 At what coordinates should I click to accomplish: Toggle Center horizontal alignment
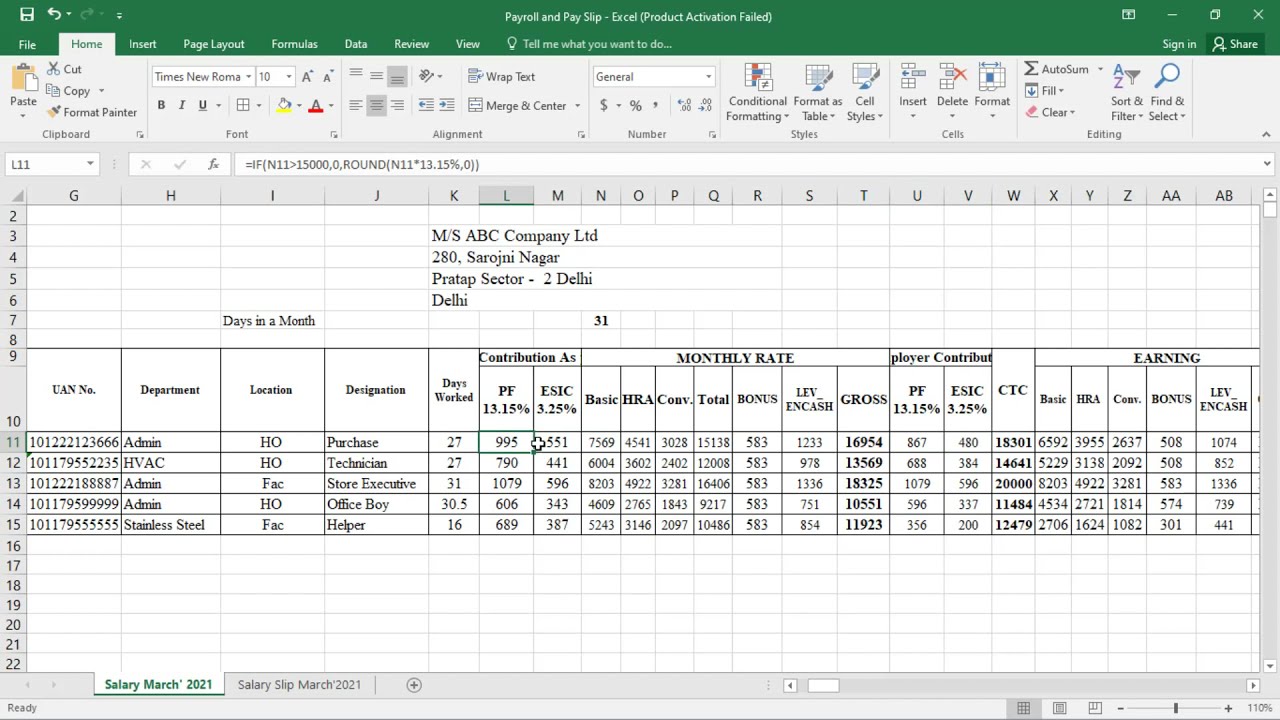coord(376,105)
